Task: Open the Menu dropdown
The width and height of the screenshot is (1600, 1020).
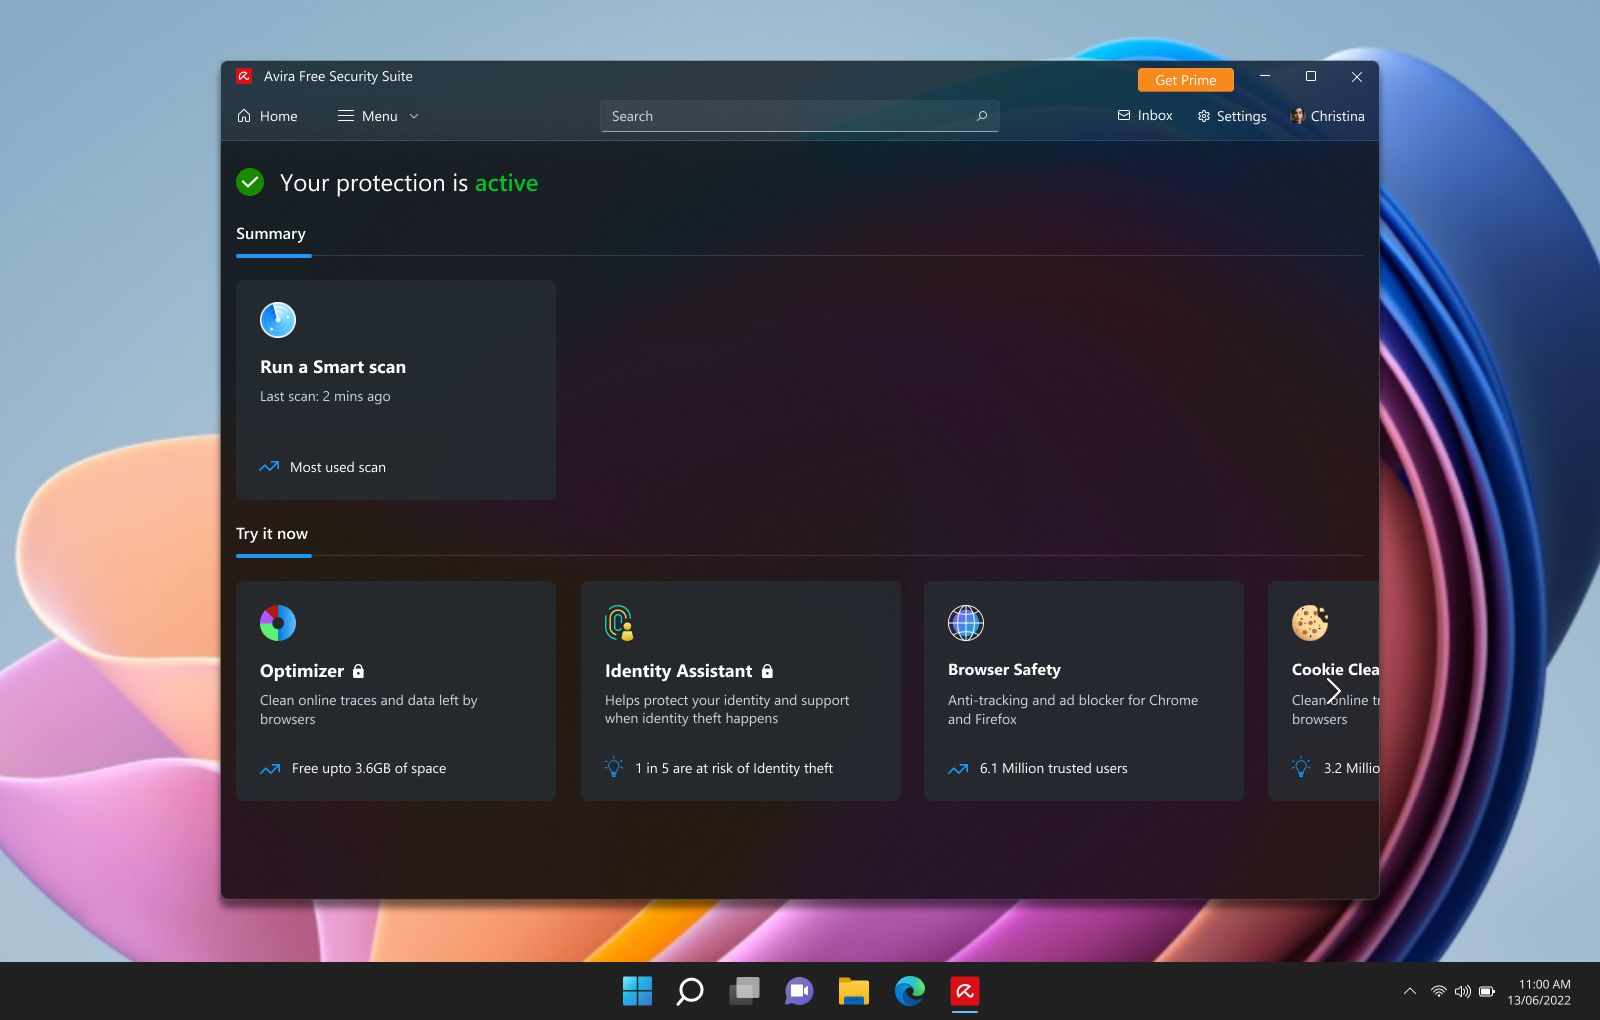Action: pos(378,116)
